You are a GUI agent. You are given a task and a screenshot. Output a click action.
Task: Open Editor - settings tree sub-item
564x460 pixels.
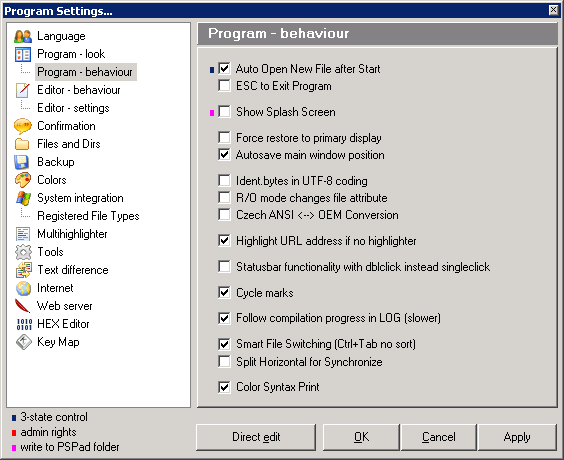tap(73, 108)
